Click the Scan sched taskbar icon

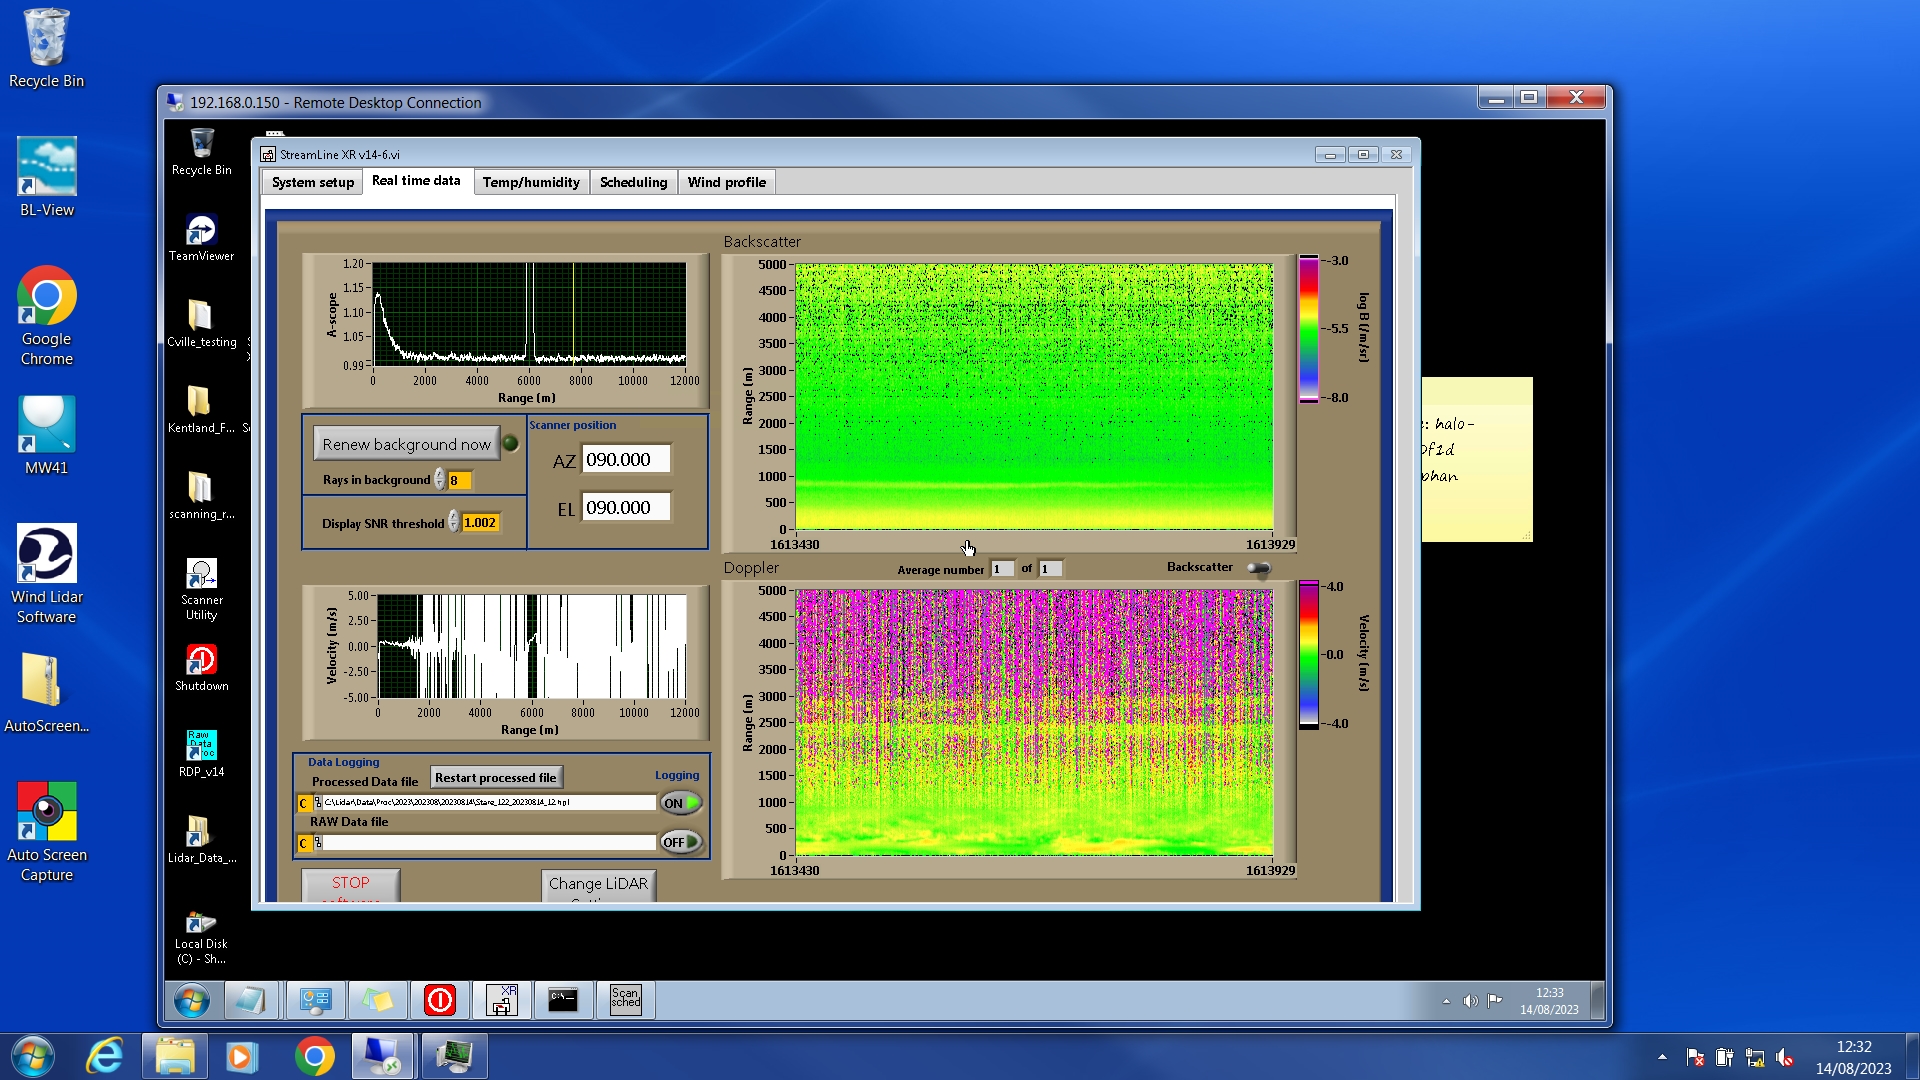[625, 999]
